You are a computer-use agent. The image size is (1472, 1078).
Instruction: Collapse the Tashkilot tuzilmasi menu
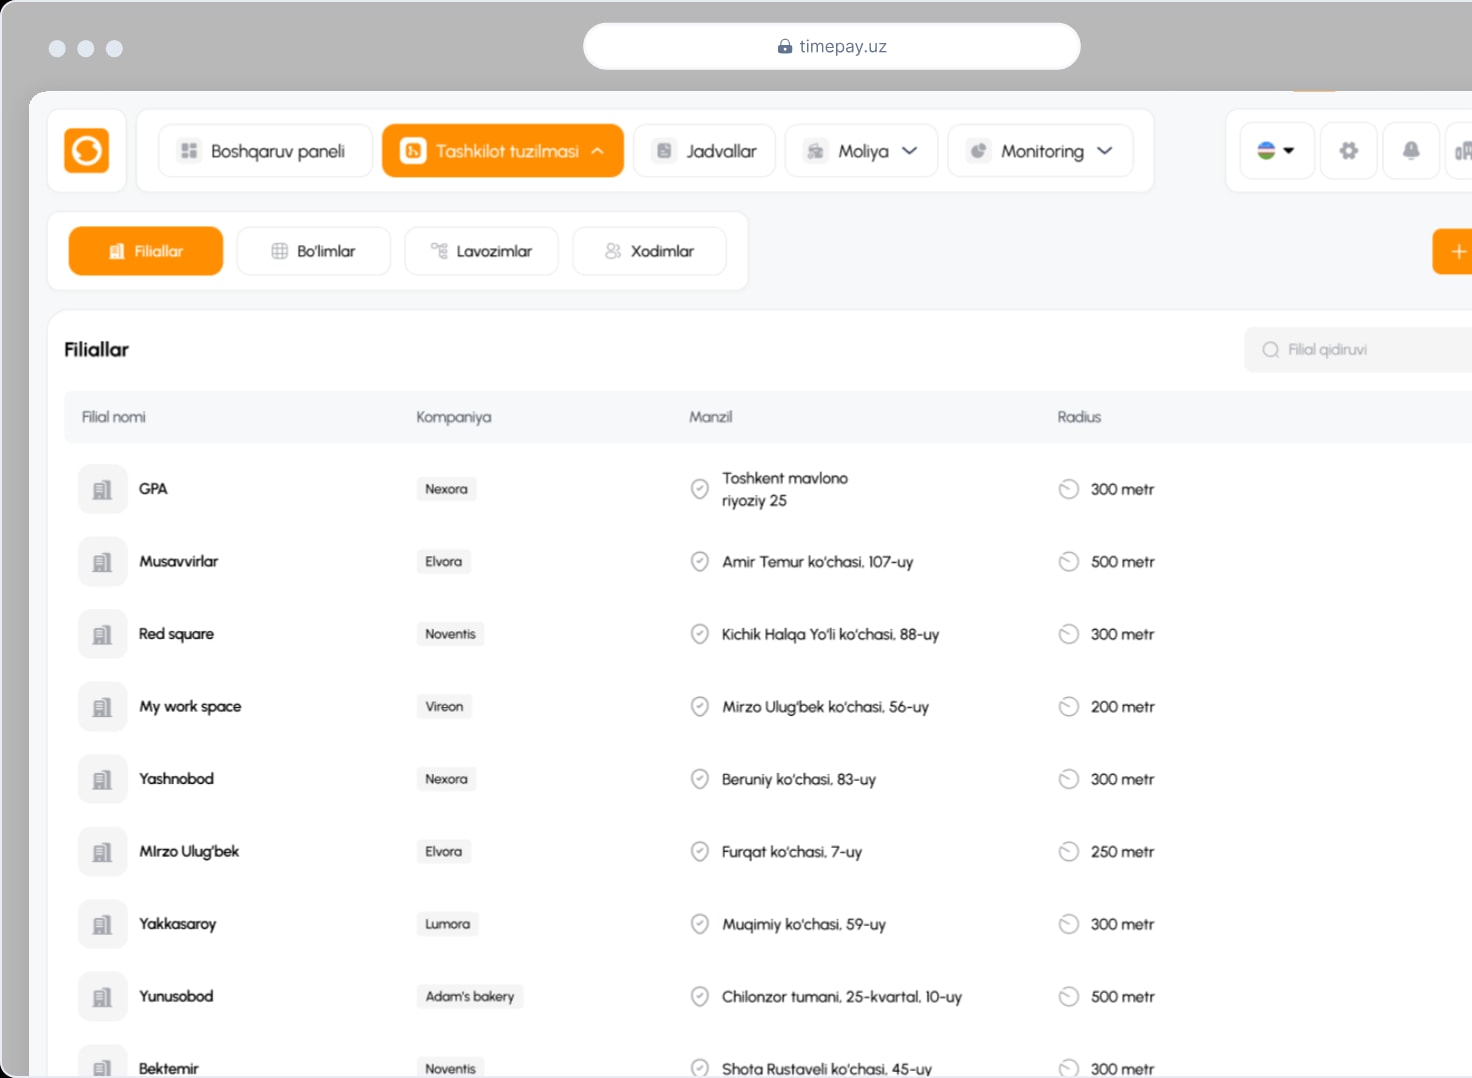point(503,151)
